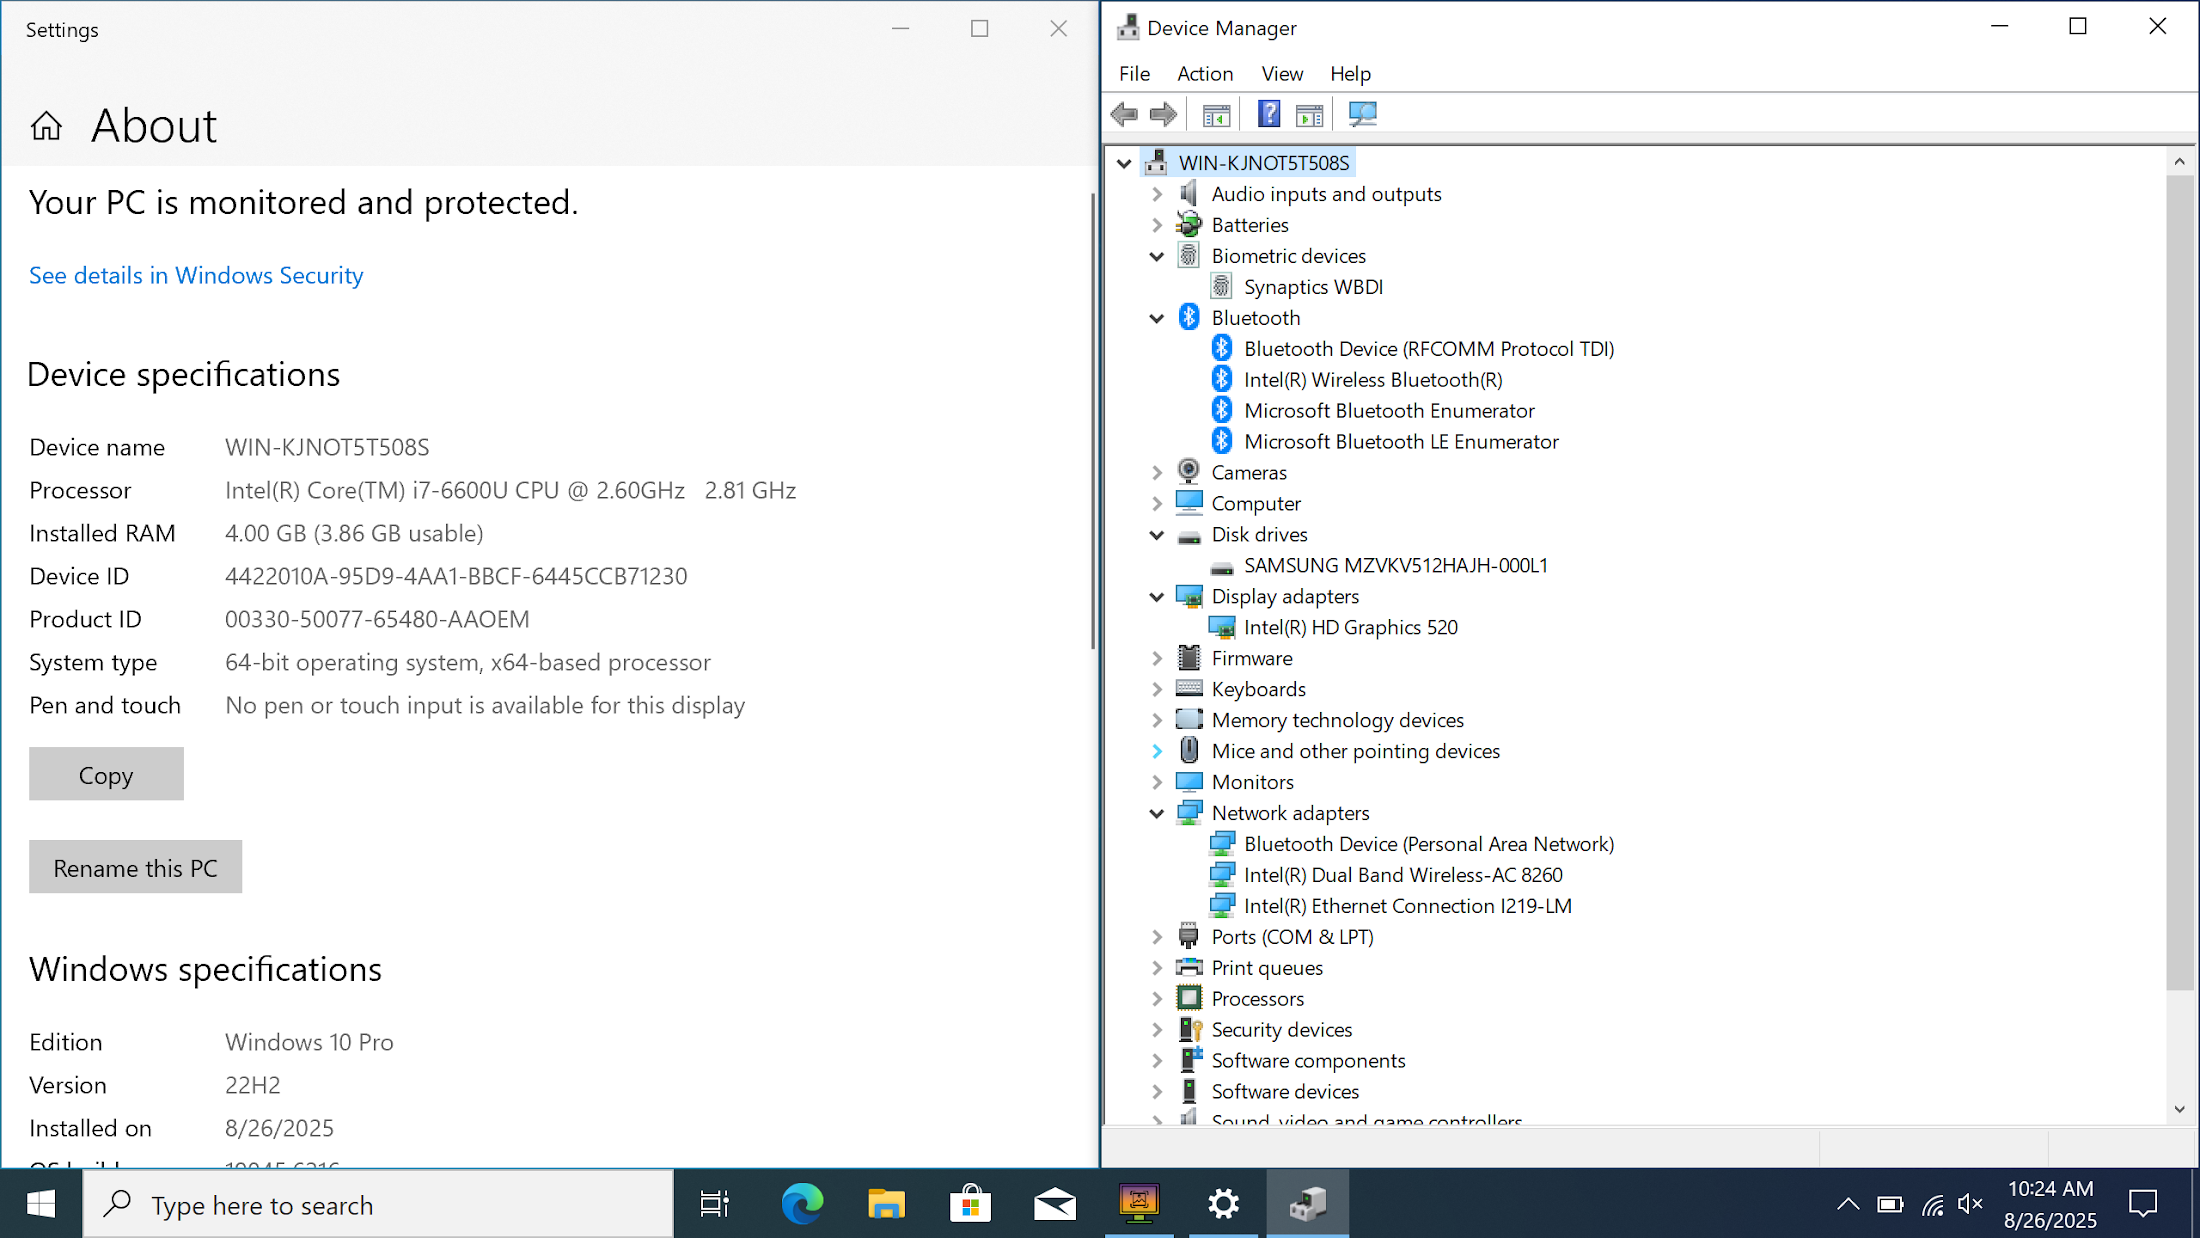Click the Ports (COM & LPT) icon
The image size is (2200, 1238).
click(1189, 936)
